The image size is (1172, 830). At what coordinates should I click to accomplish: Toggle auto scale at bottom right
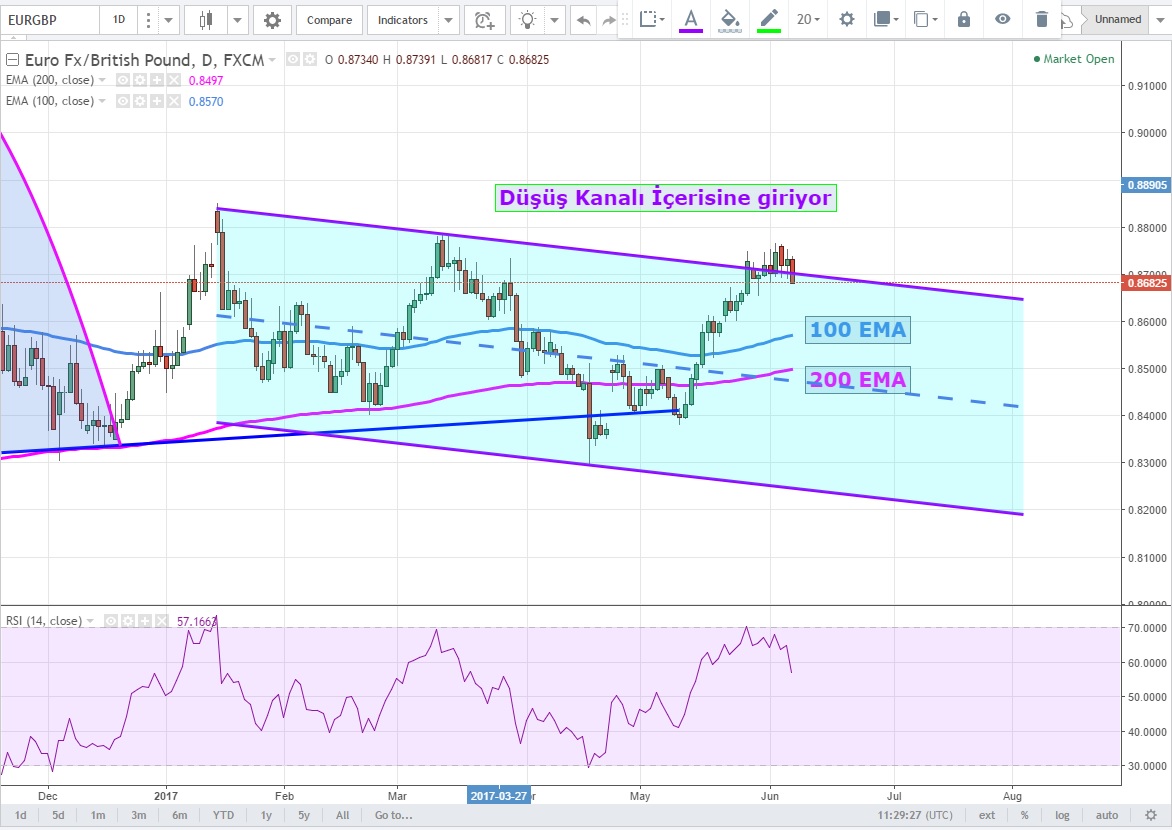tap(1106, 815)
